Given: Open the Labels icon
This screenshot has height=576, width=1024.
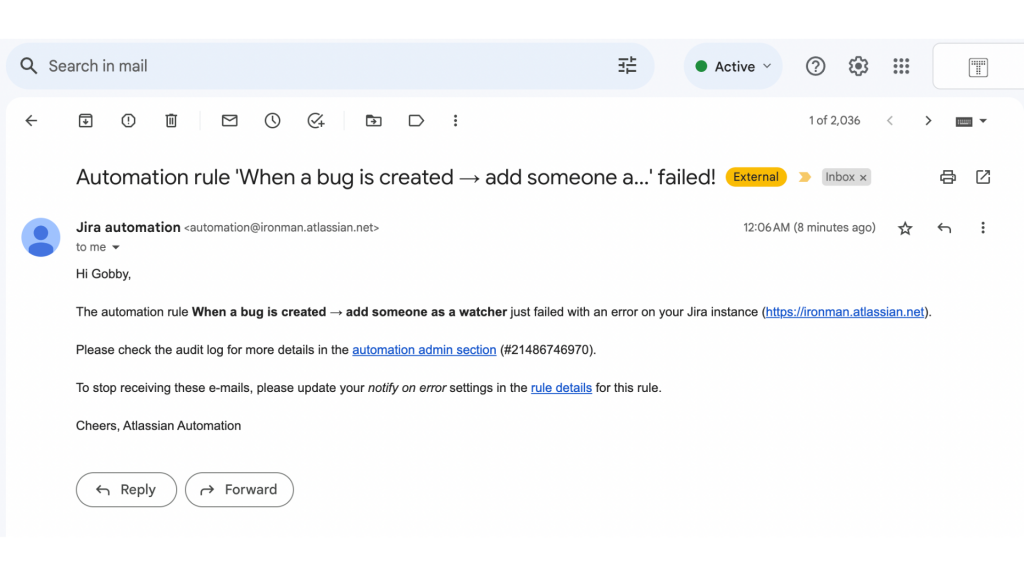Looking at the screenshot, I should pos(416,121).
